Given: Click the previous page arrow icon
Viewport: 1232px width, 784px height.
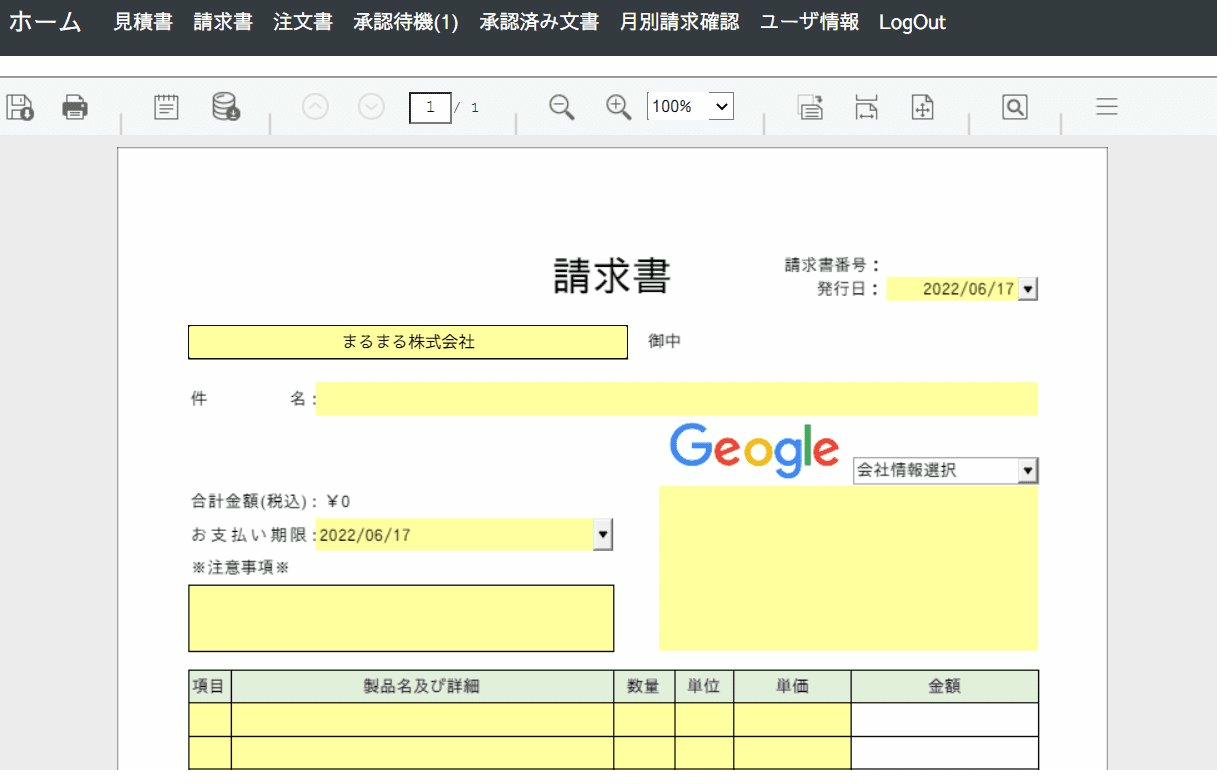Looking at the screenshot, I should click(x=315, y=106).
